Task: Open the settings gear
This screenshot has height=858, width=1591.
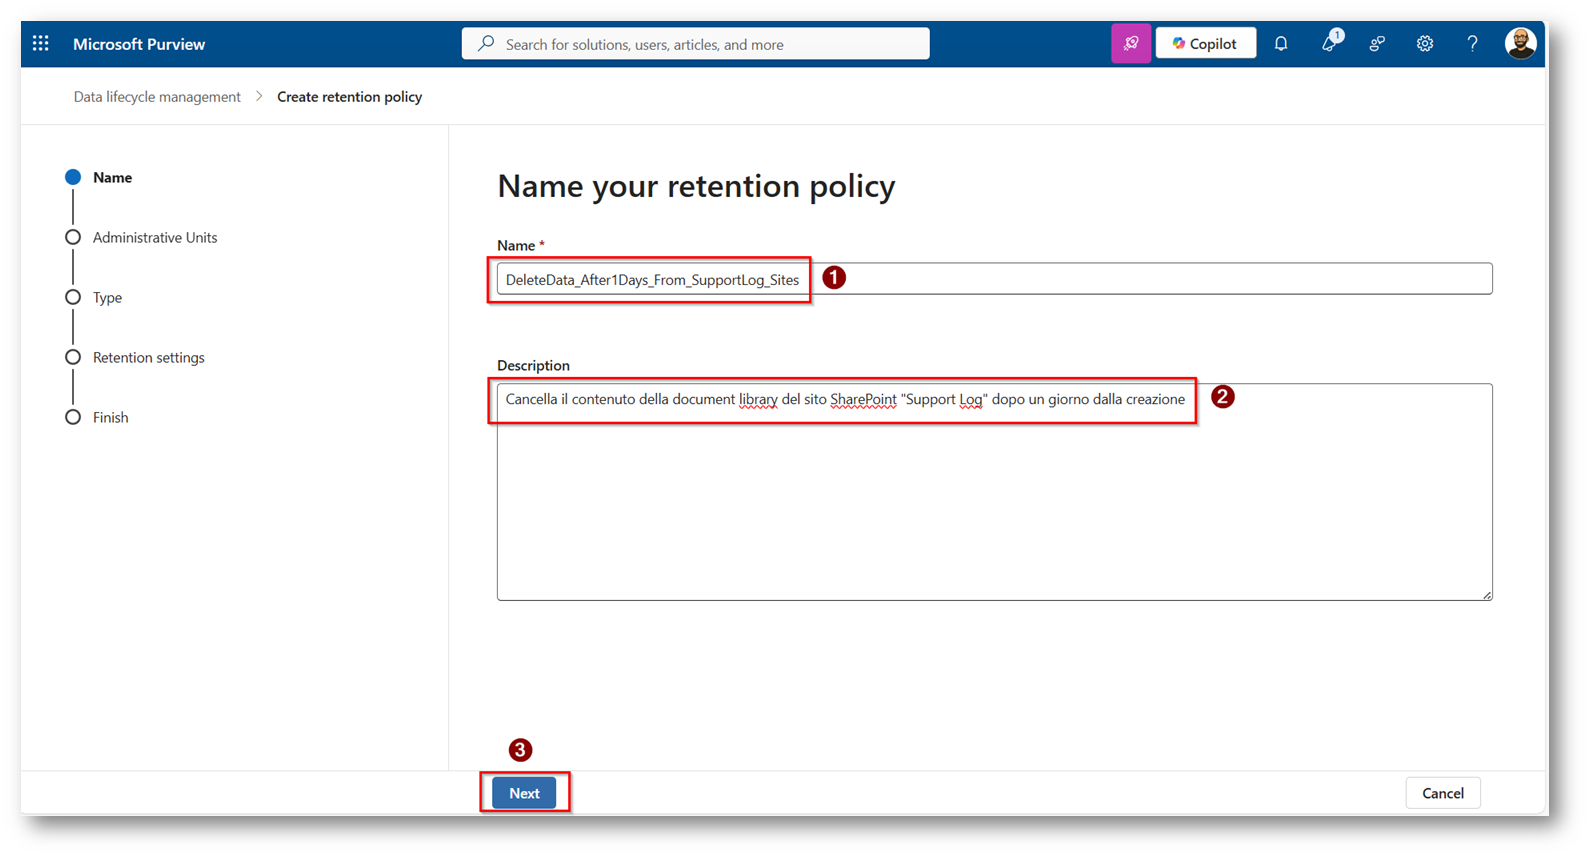Action: click(1425, 44)
